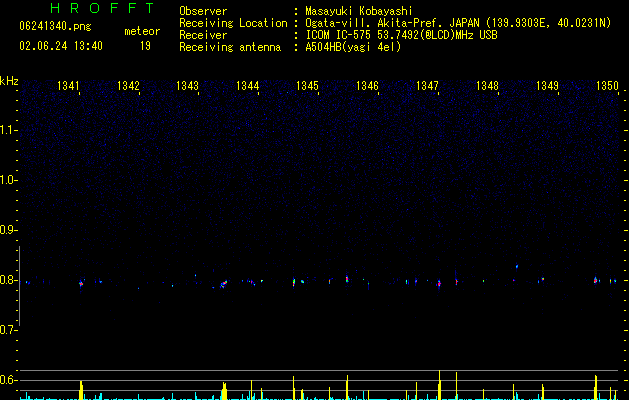Click time marker 1343

187,85
